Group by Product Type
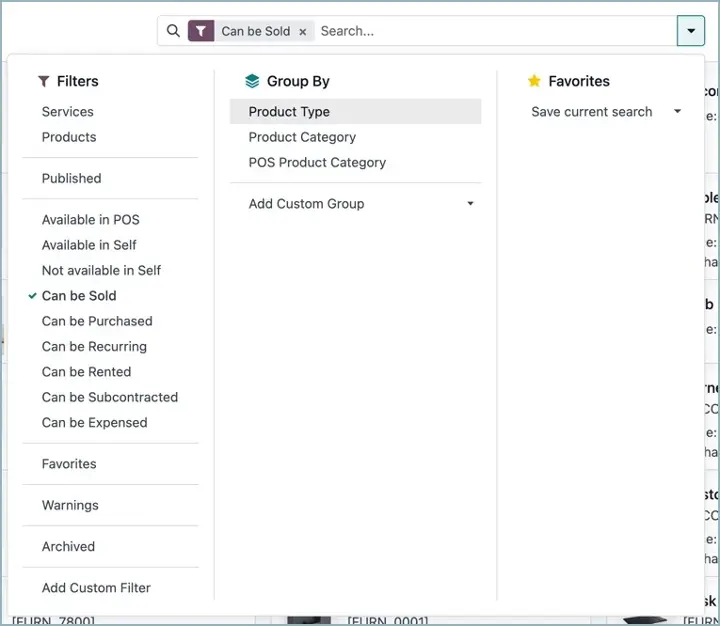Viewport: 720px width, 626px height. click(x=289, y=112)
